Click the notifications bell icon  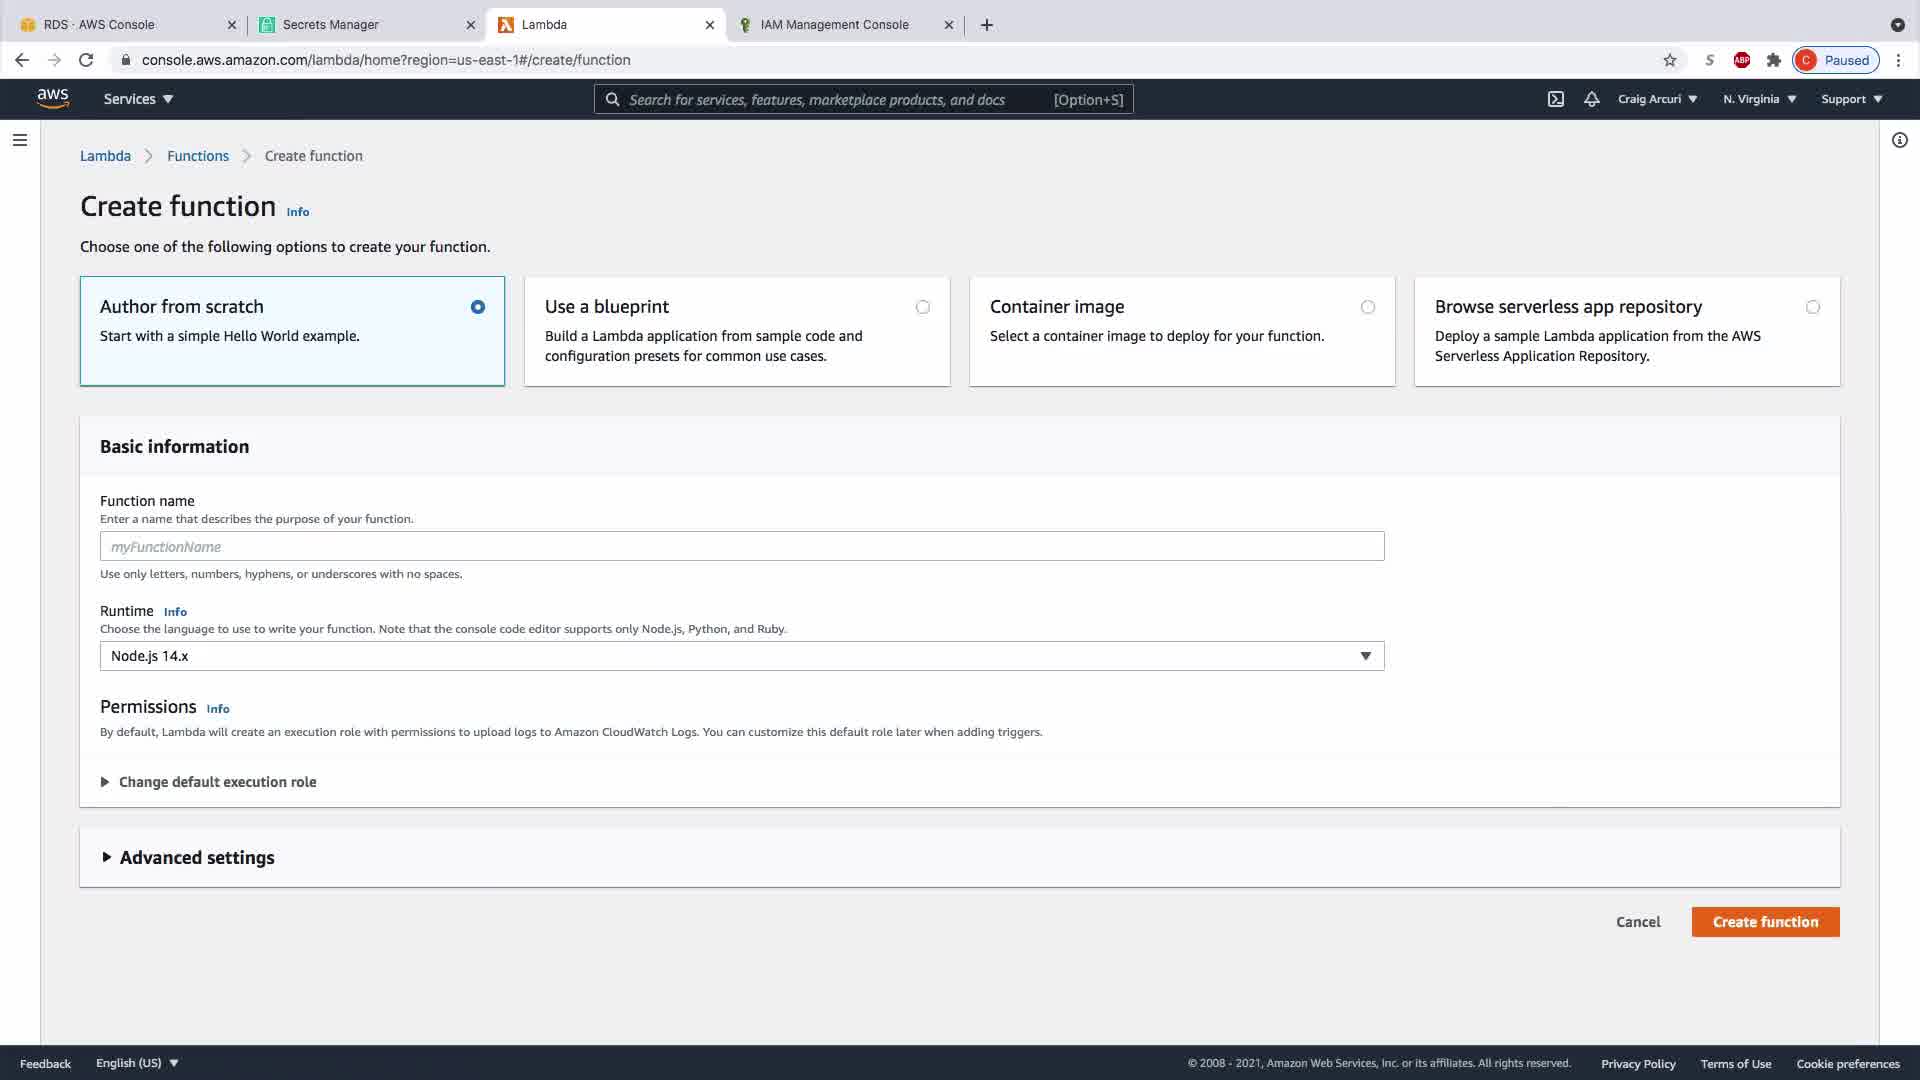tap(1592, 99)
